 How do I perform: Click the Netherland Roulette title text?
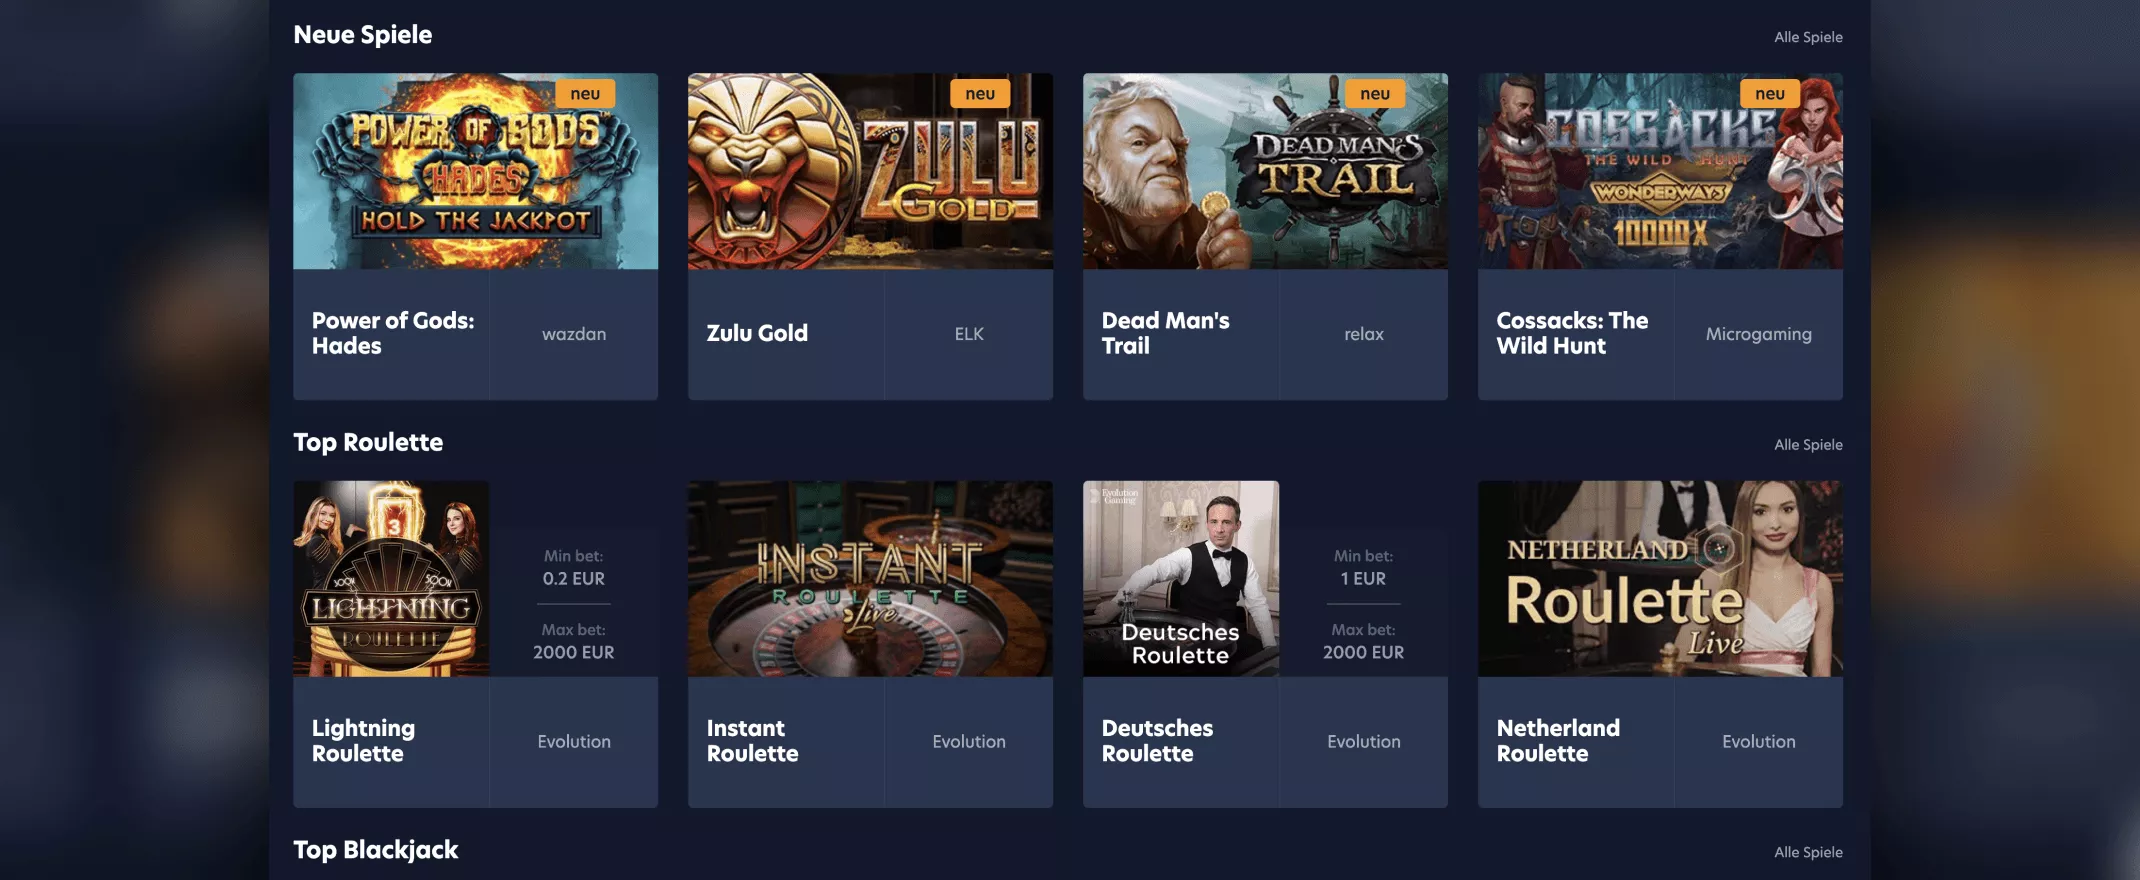pos(1558,741)
